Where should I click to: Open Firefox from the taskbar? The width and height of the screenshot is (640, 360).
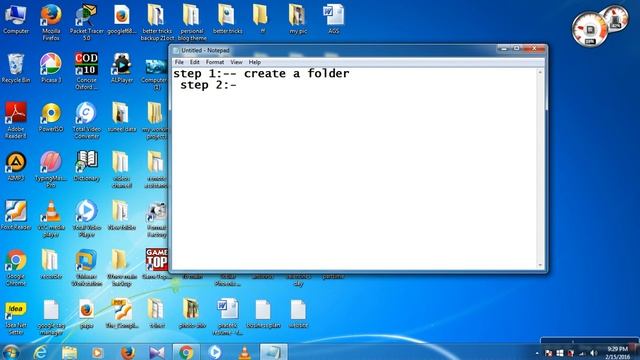128,352
